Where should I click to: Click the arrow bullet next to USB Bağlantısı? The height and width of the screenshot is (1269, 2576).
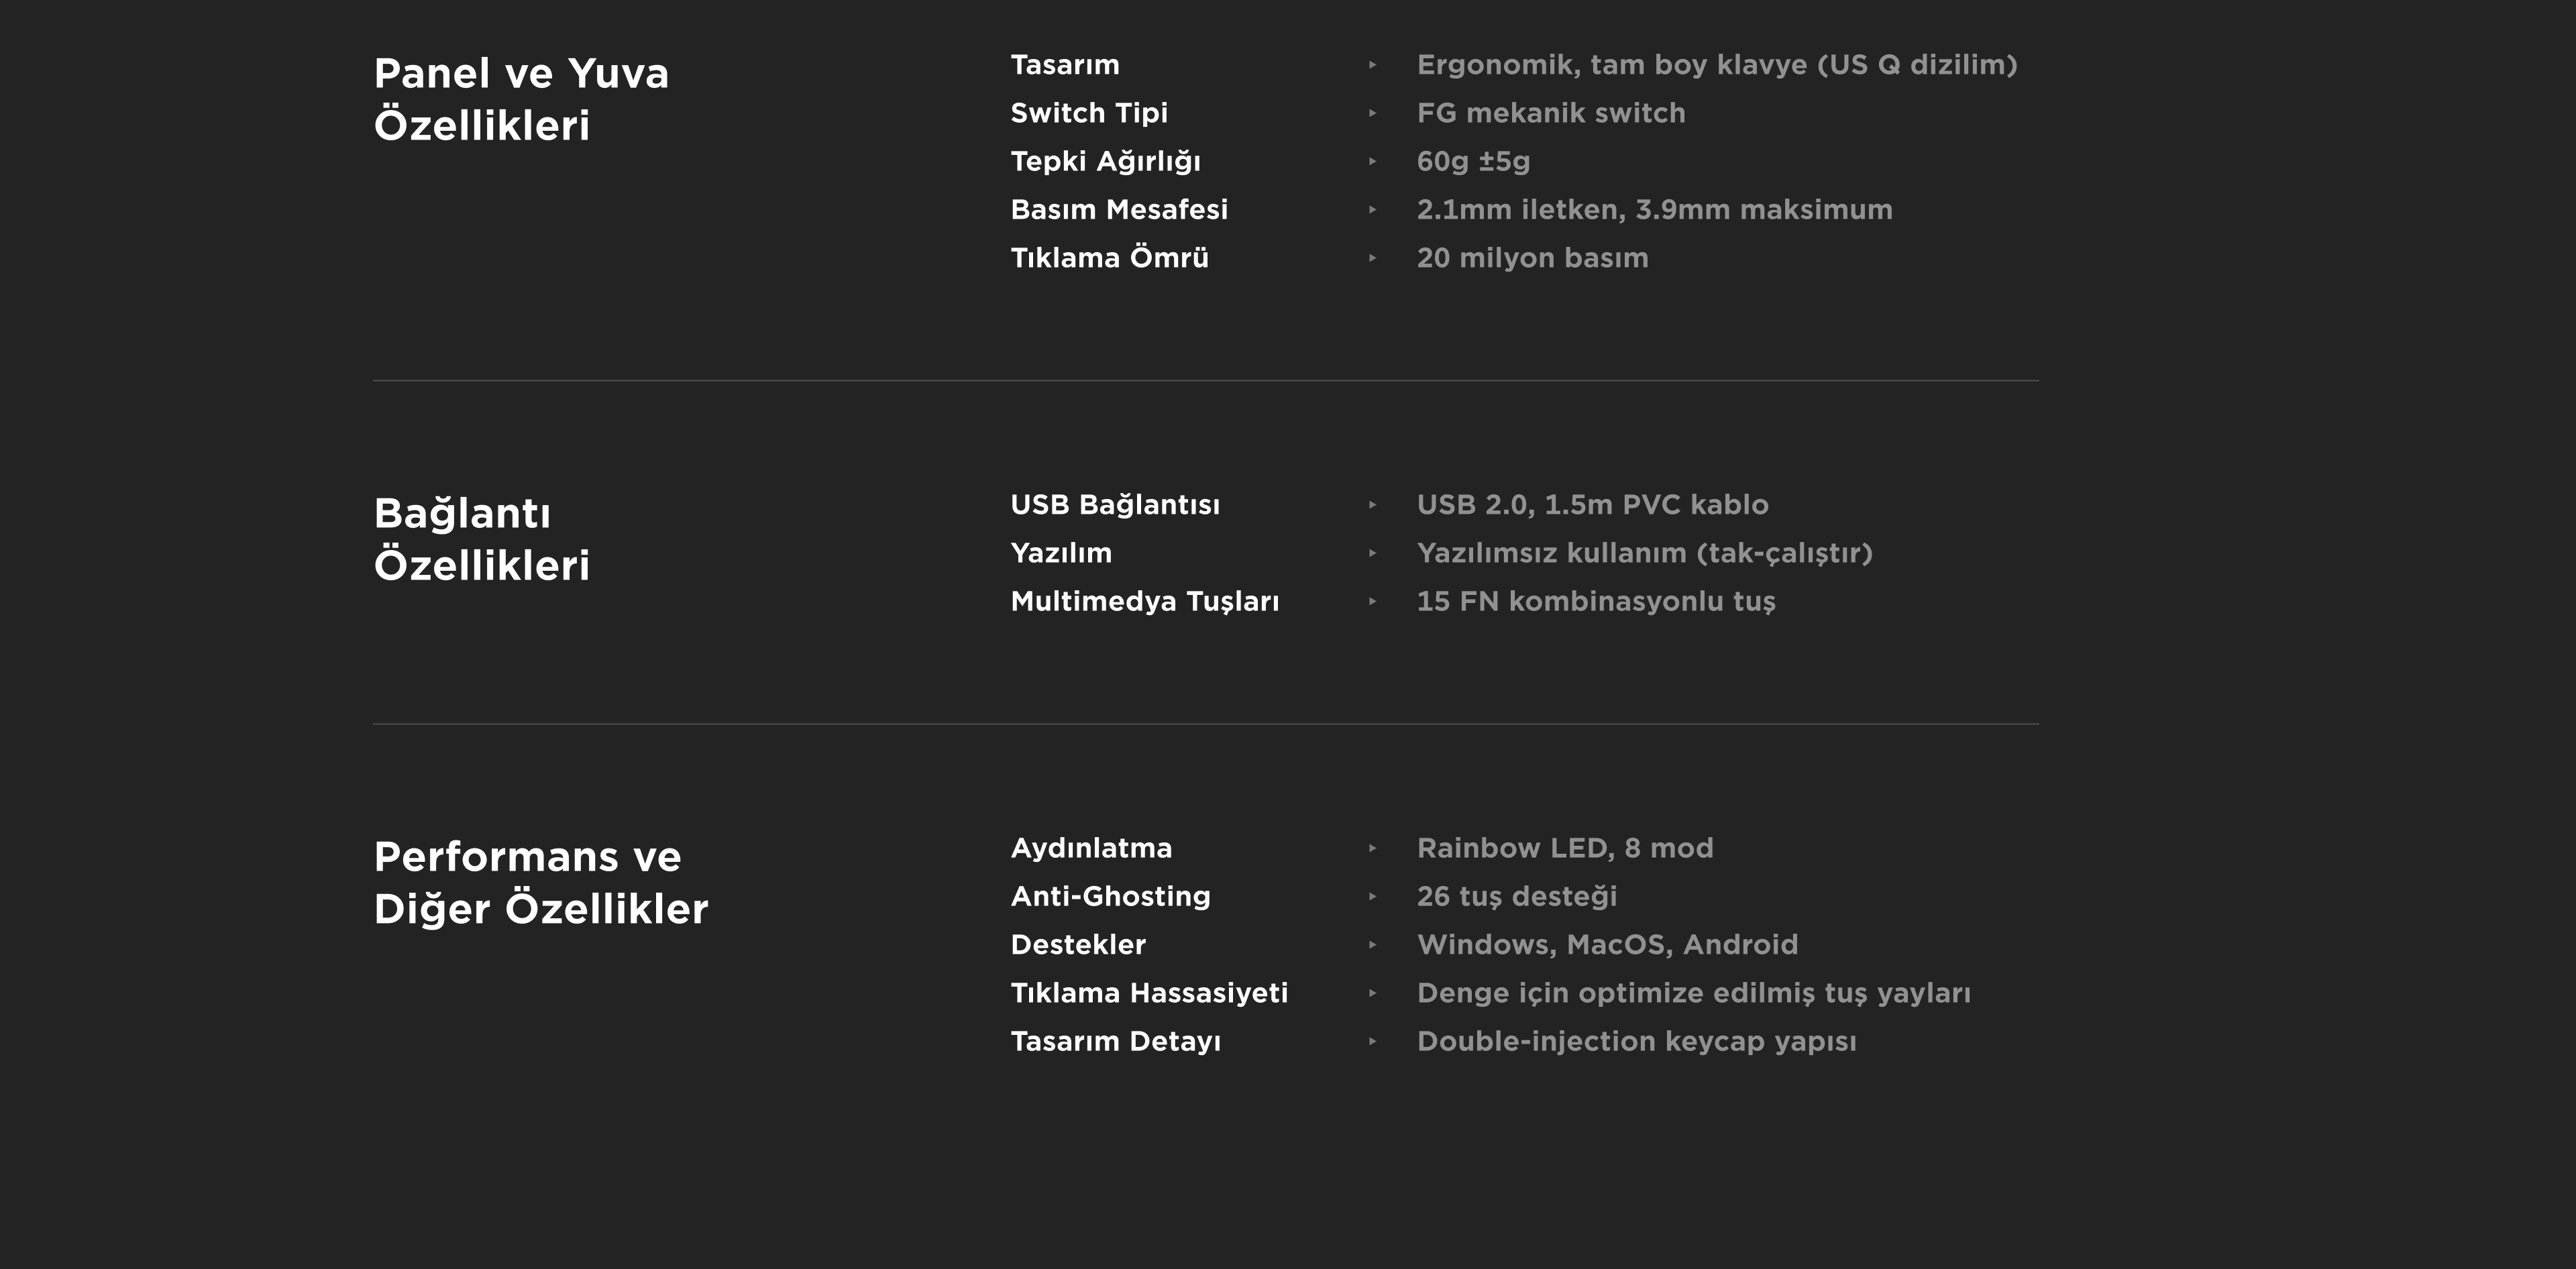[1372, 505]
